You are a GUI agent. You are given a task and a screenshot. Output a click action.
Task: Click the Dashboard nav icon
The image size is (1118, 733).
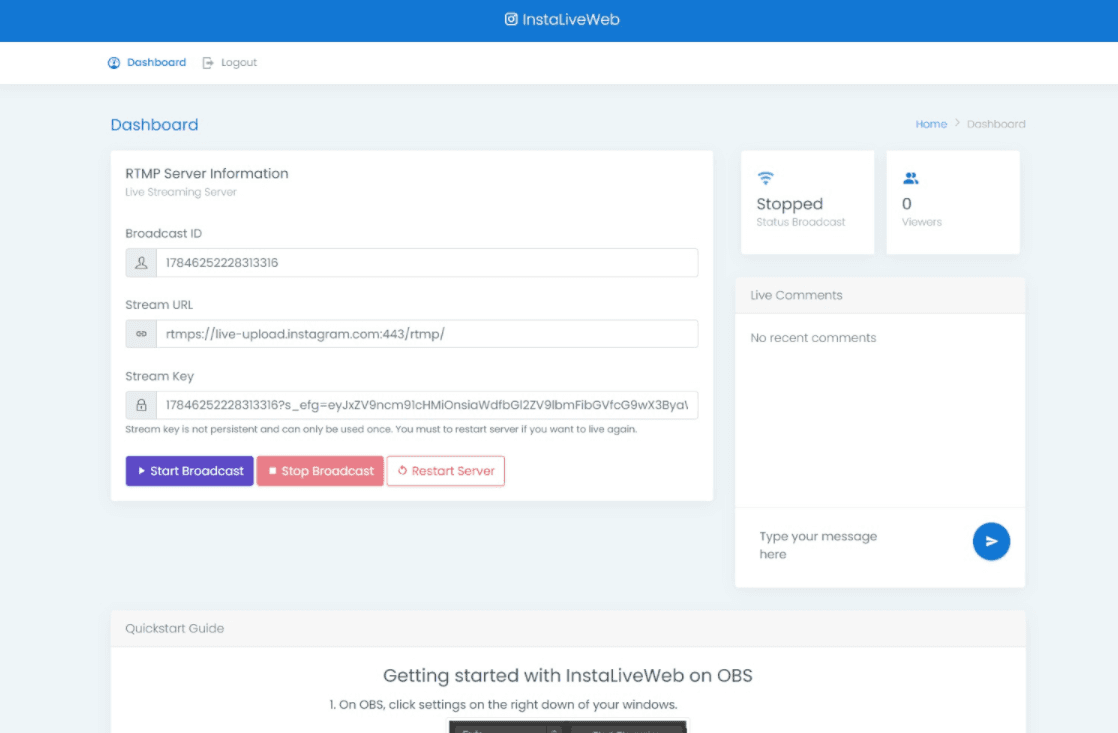pyautogui.click(x=113, y=62)
